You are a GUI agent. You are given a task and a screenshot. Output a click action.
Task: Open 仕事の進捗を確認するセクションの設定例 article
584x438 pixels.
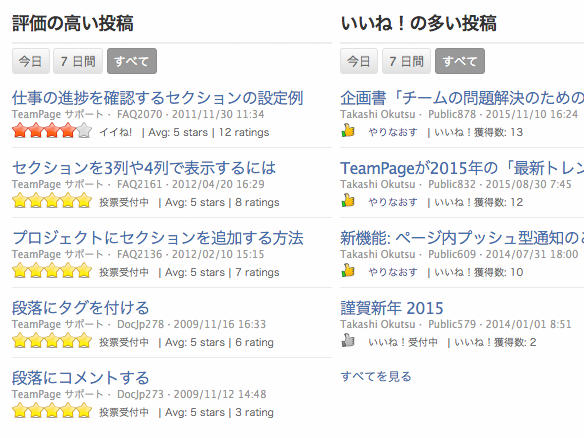click(158, 98)
